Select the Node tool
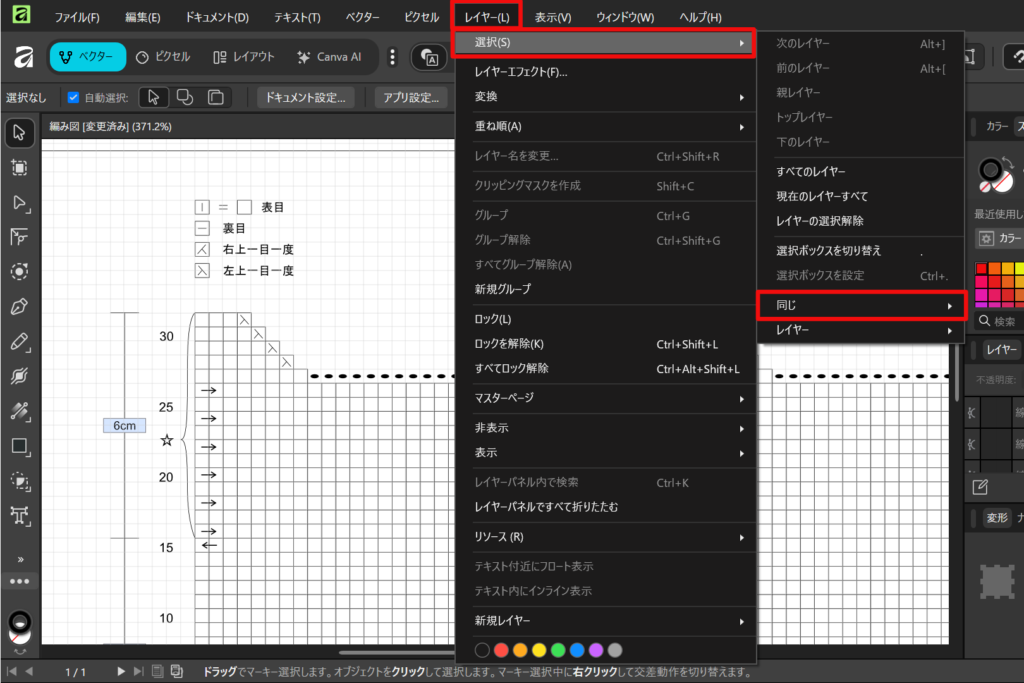The image size is (1024, 683). [x=19, y=203]
